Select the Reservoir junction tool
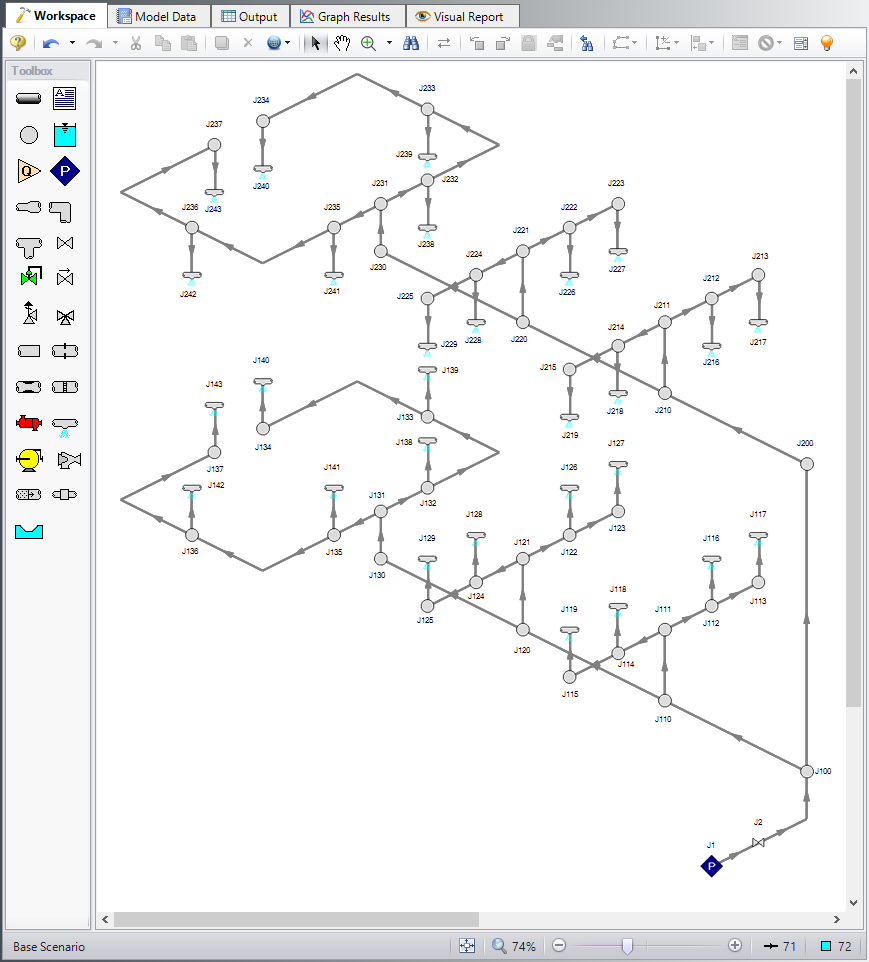Viewport: 869px width, 962px height. tap(64, 134)
